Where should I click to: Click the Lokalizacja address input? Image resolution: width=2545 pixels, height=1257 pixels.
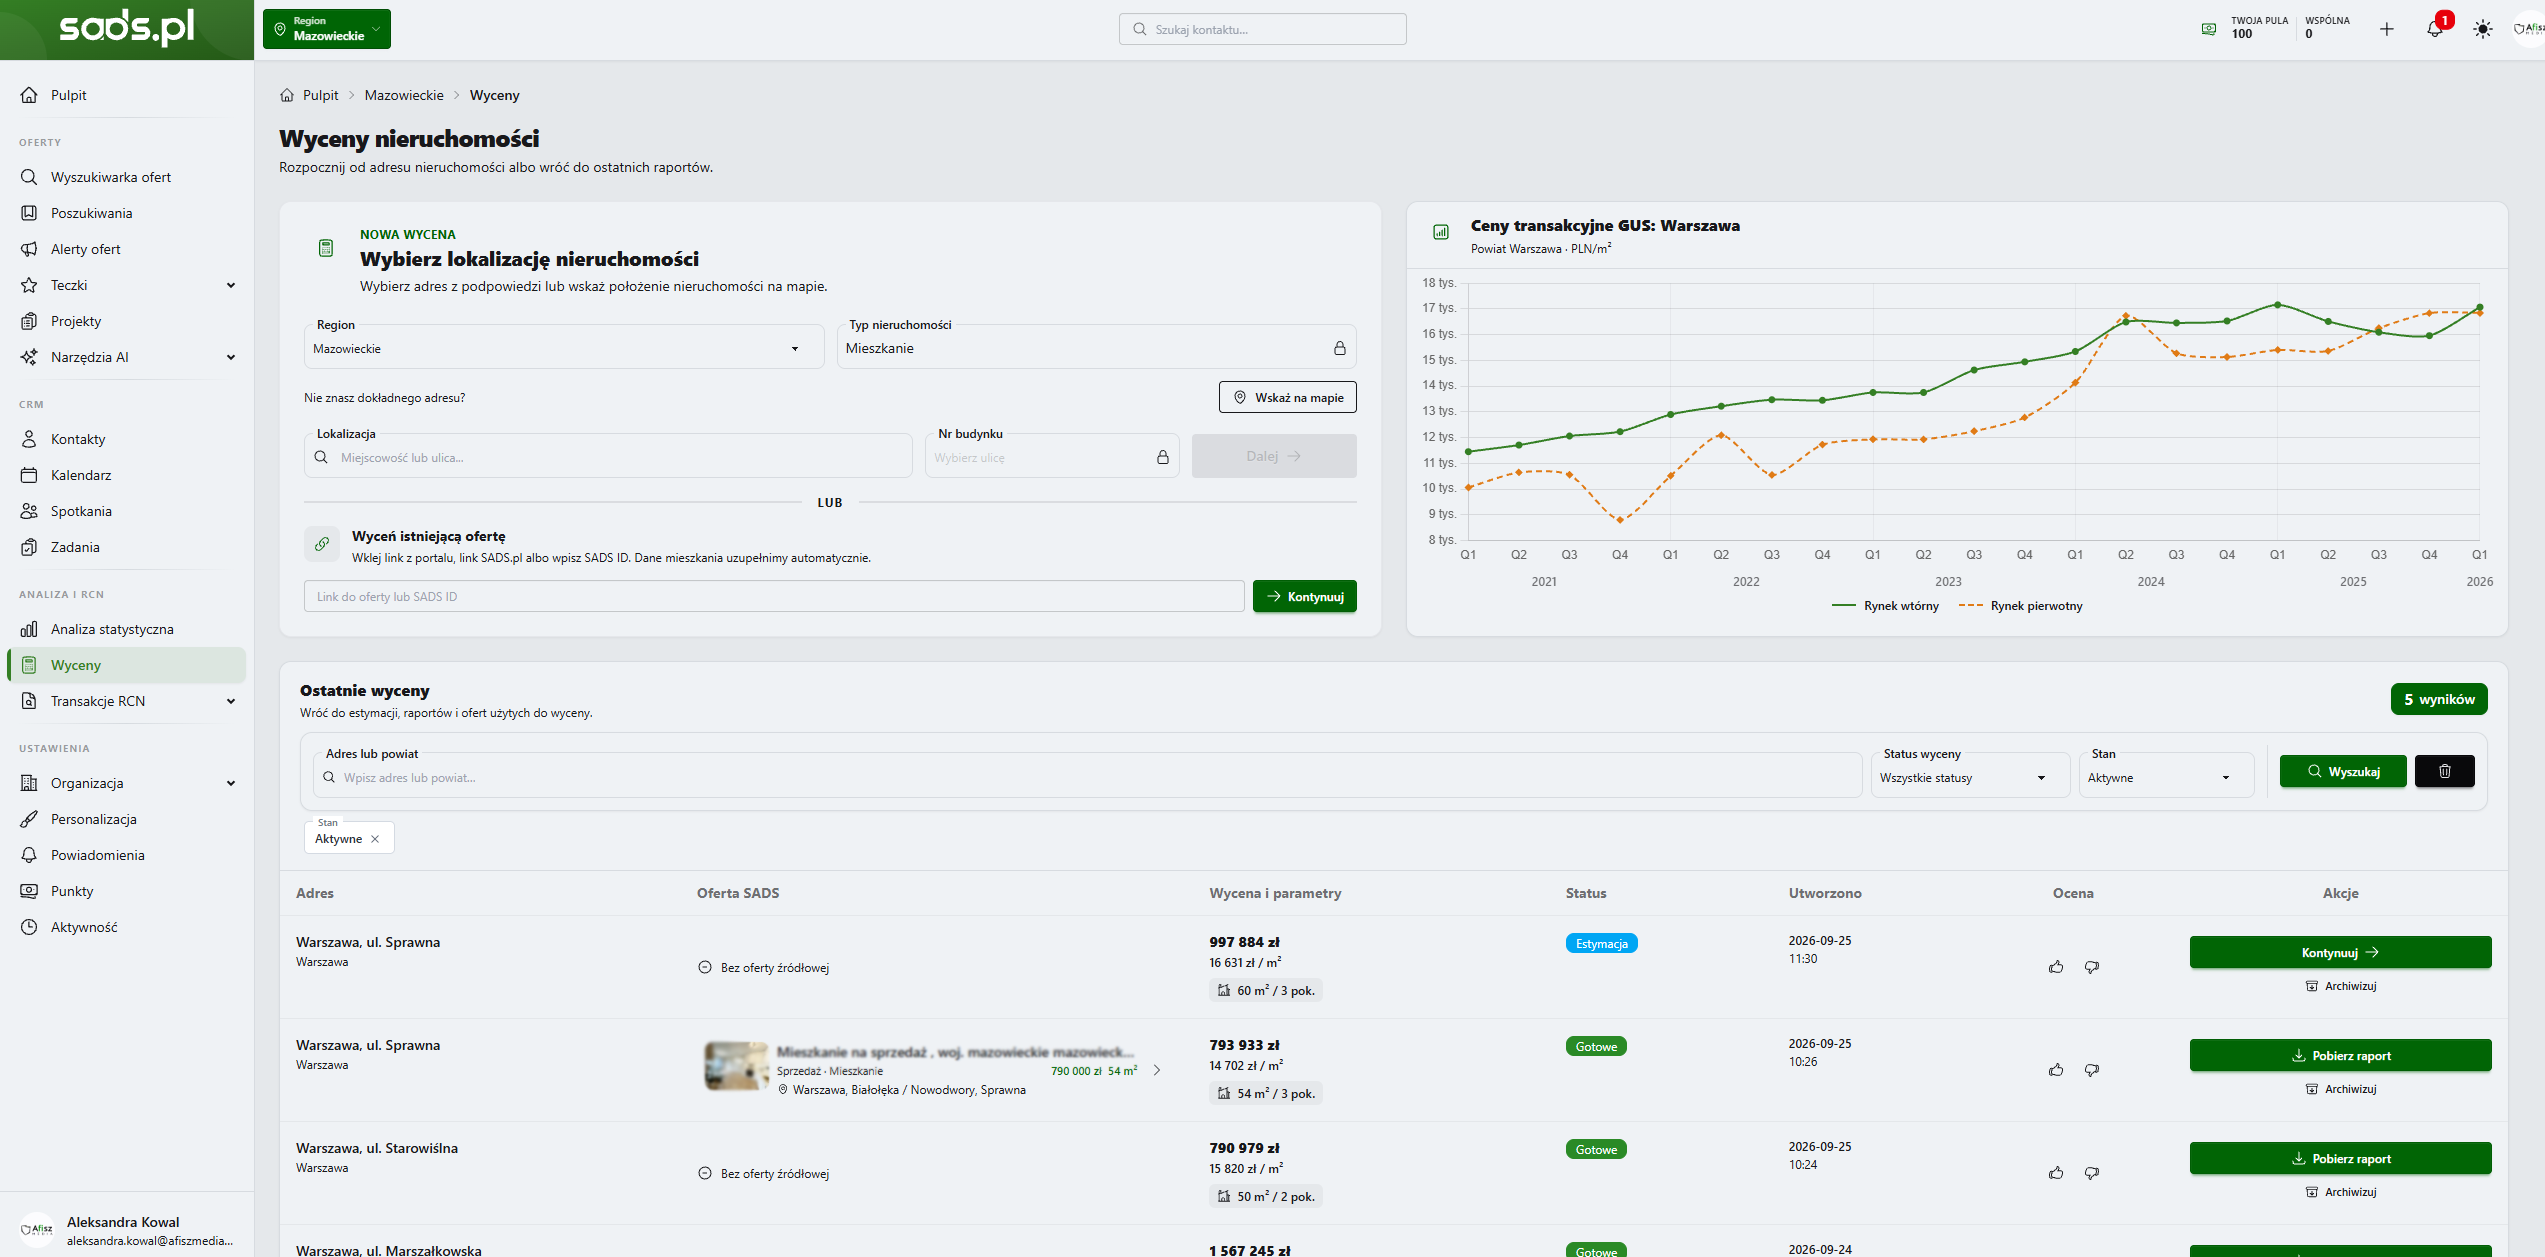click(608, 457)
